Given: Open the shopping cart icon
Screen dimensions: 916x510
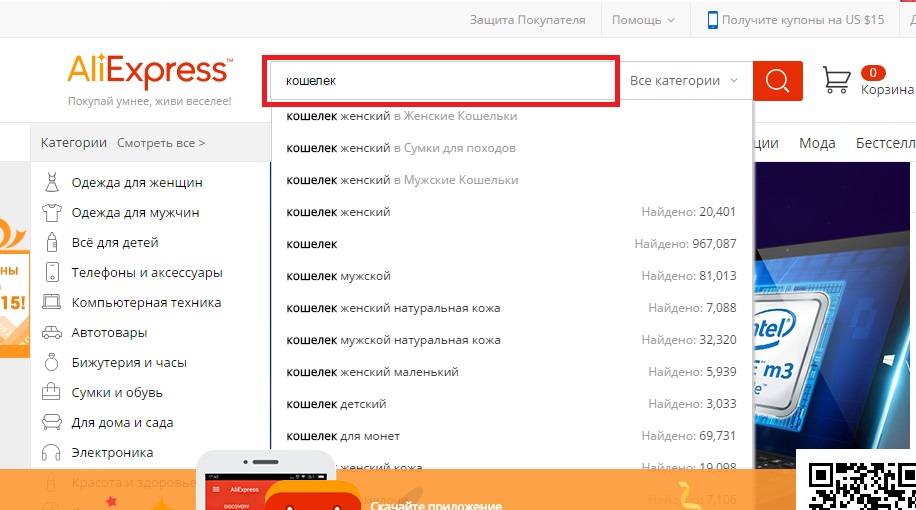Looking at the screenshot, I should click(836, 80).
